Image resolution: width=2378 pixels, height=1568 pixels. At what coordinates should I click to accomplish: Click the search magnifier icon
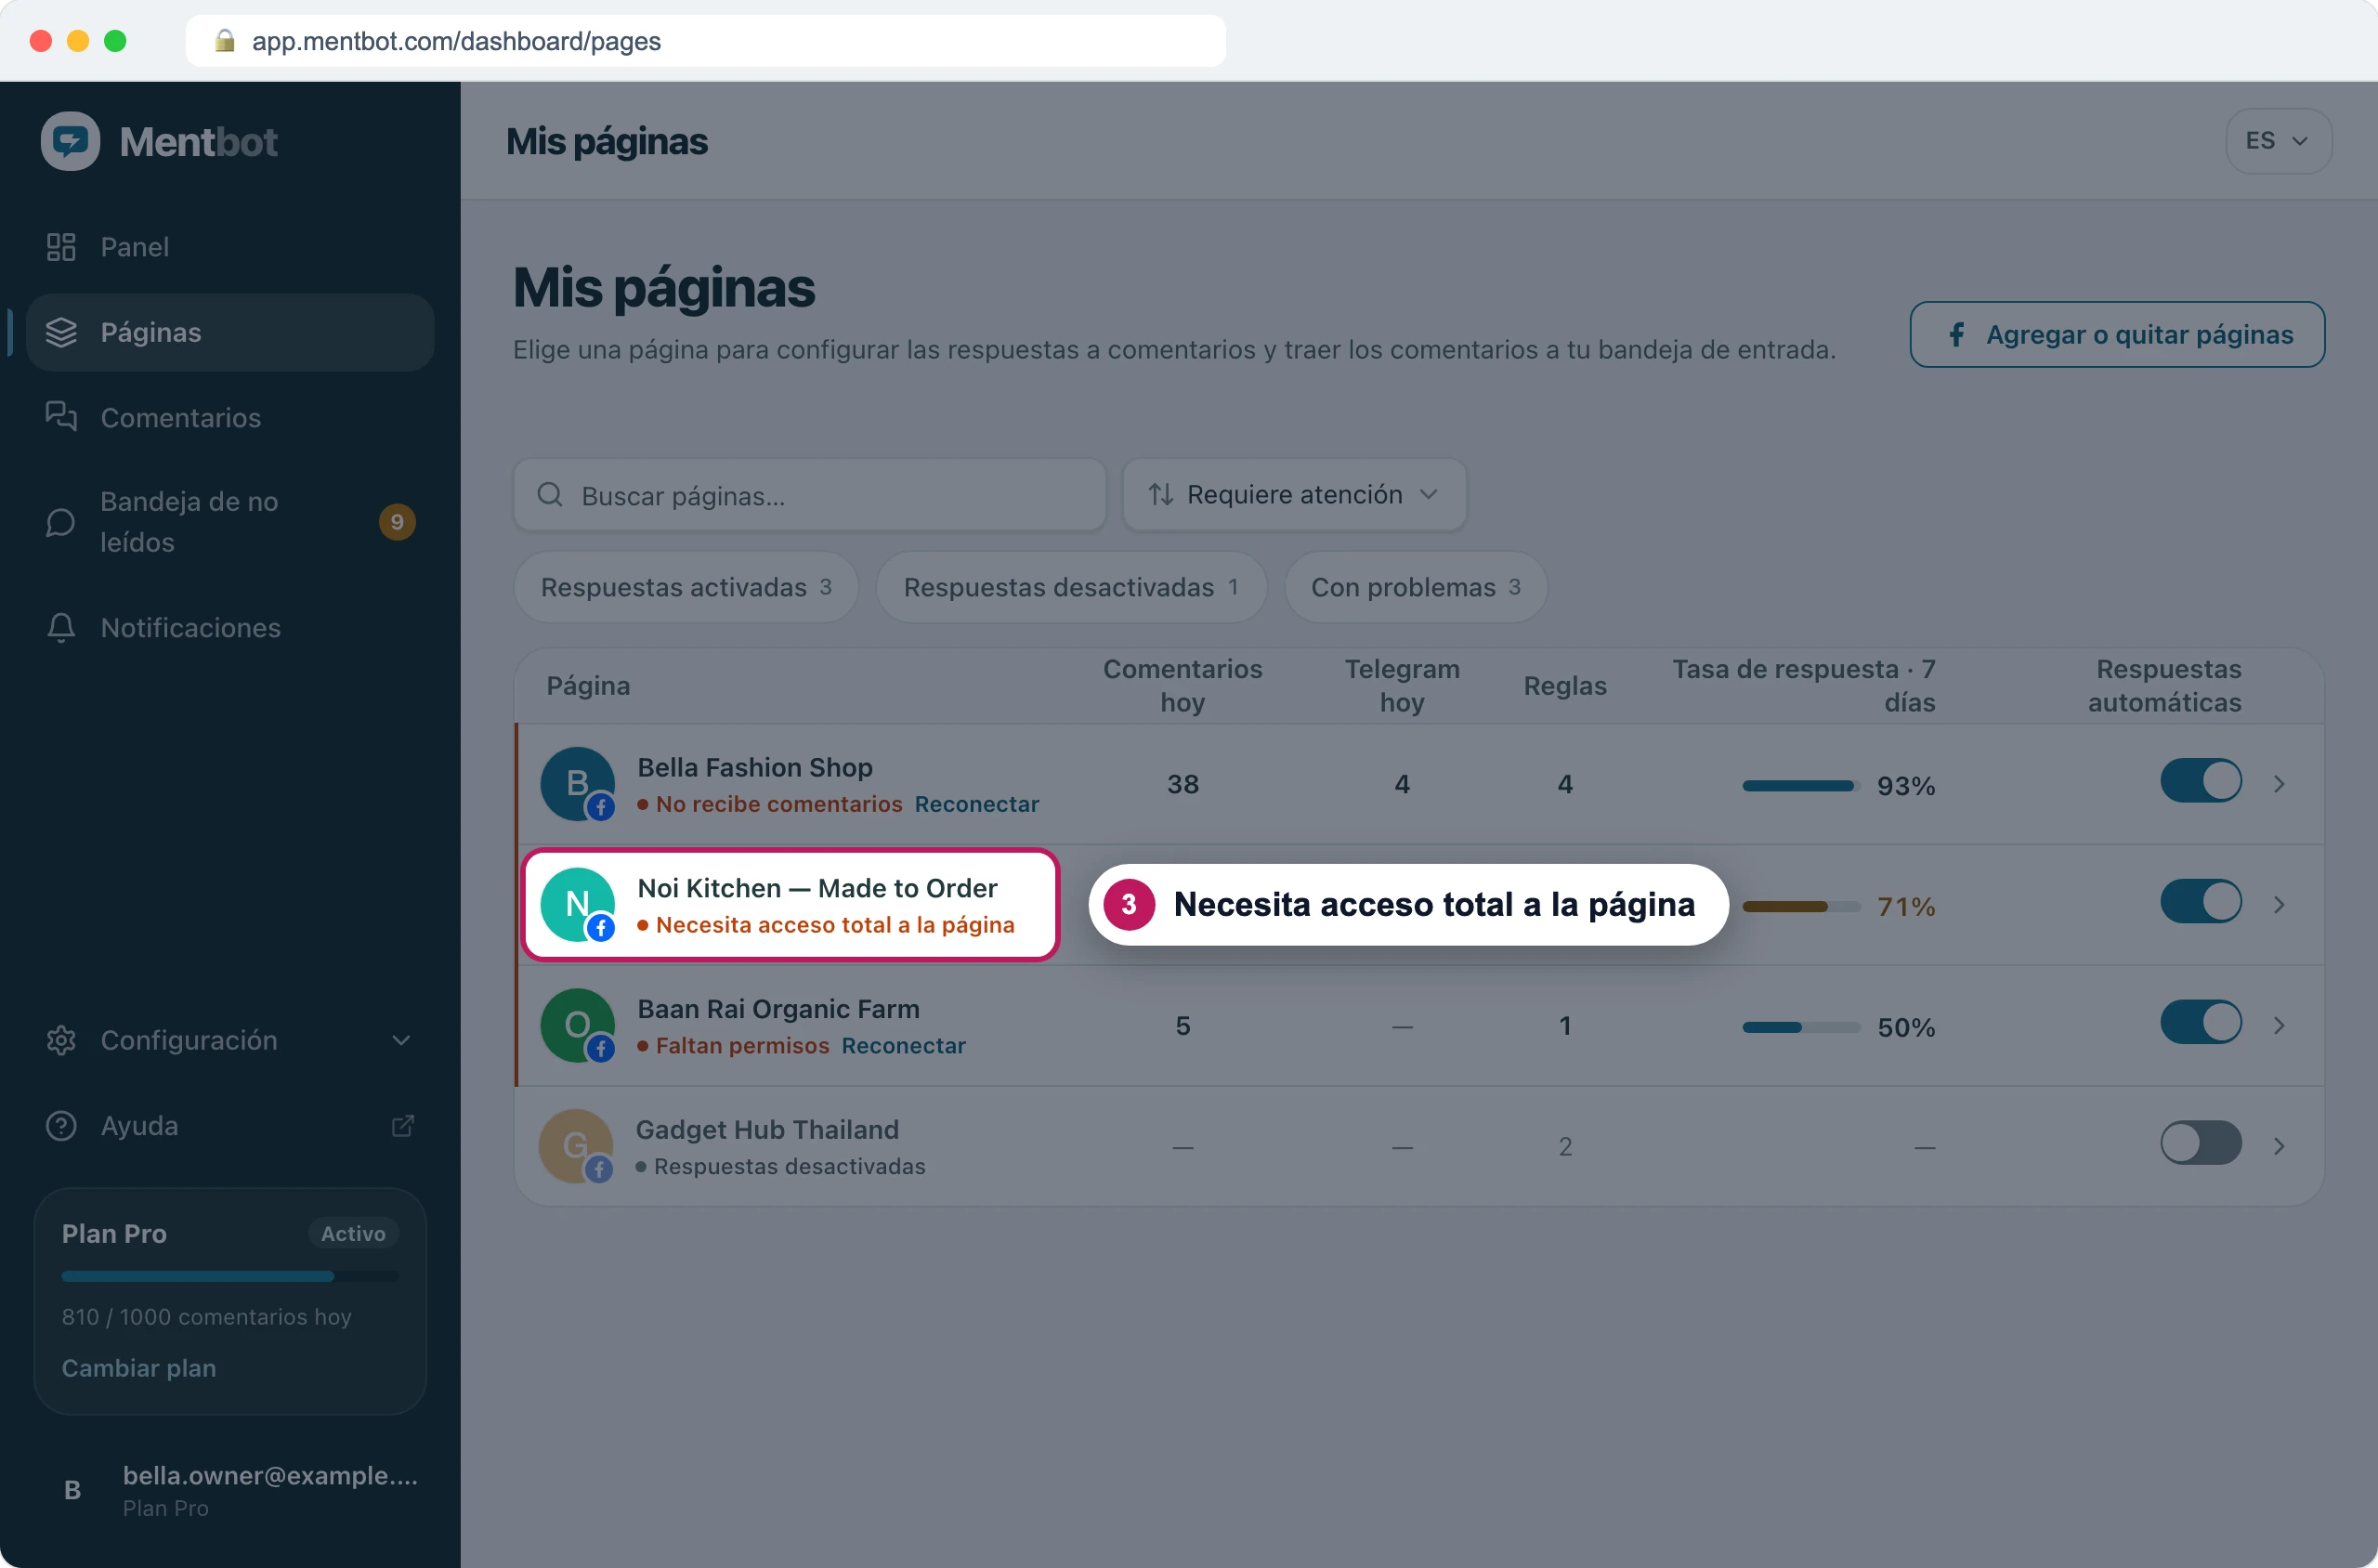550,494
